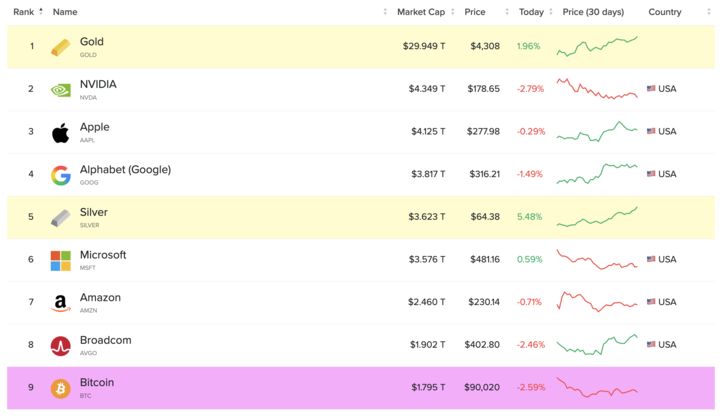Sort using arrows right of Country header
The width and height of the screenshot is (720, 418).
[709, 12]
